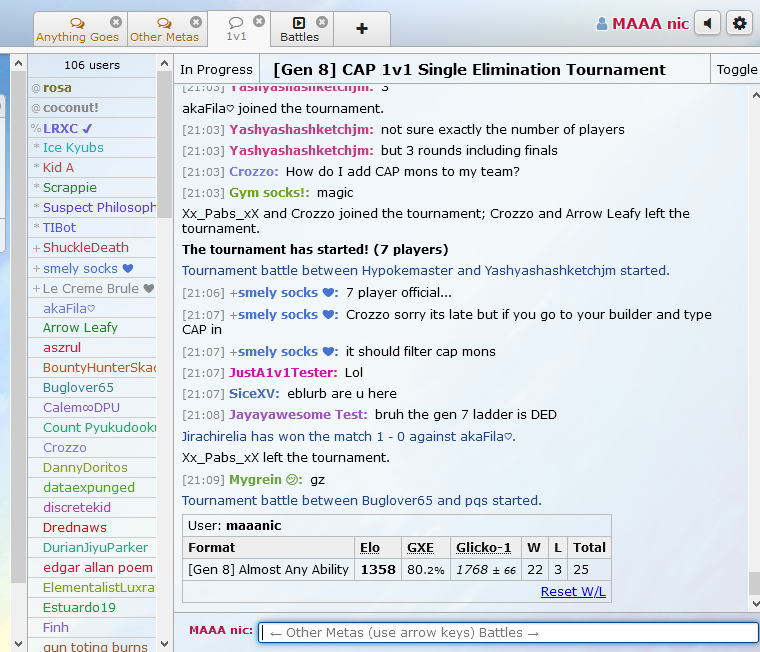The image size is (760, 652).
Task: Click Gym socks! username in chat
Action: pyautogui.click(x=269, y=192)
